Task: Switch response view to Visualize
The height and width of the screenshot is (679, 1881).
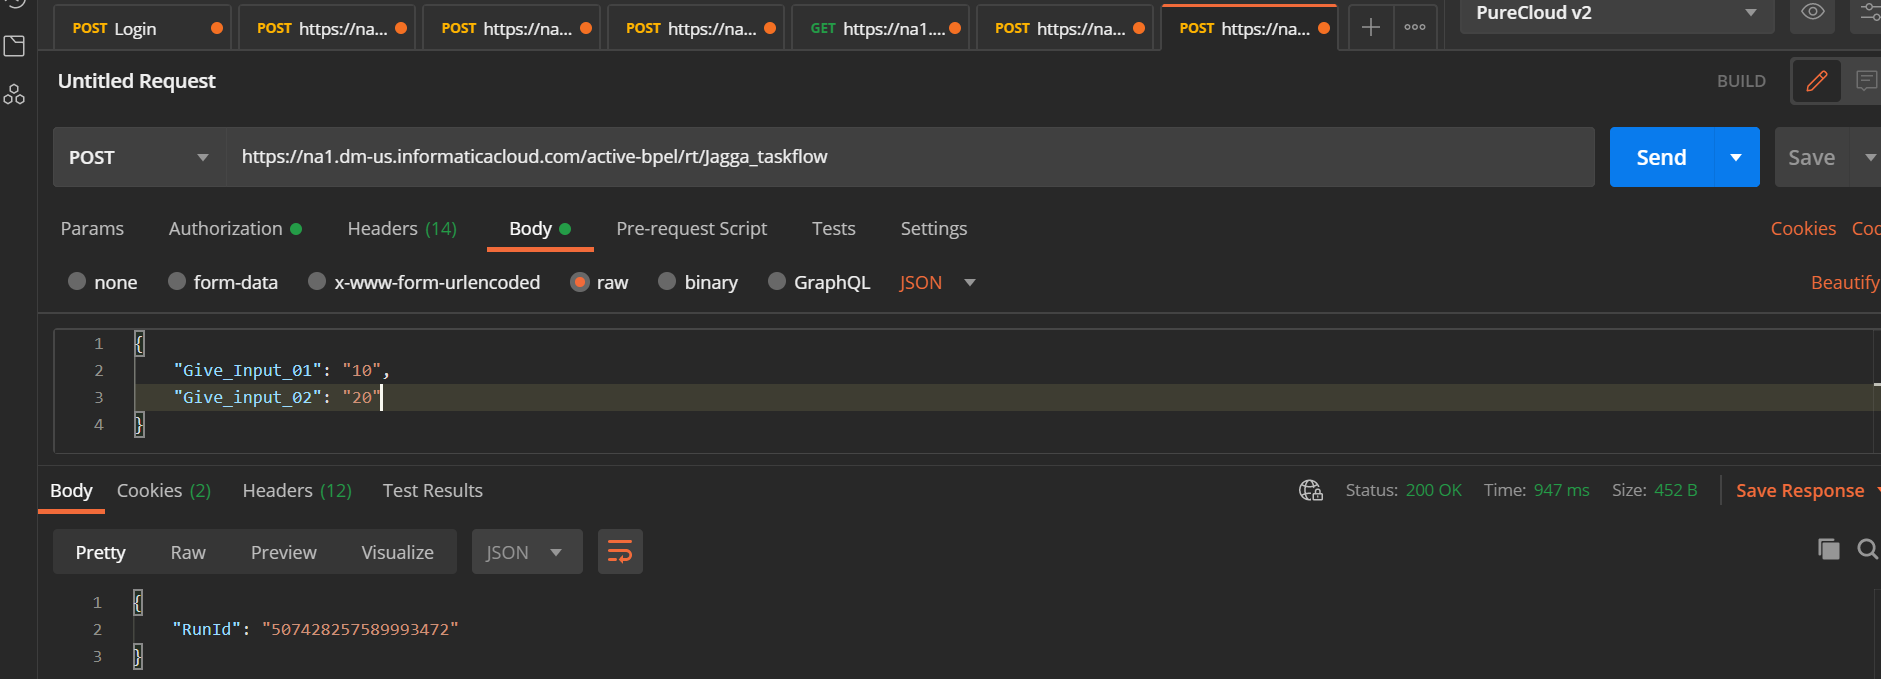Action: pyautogui.click(x=398, y=552)
